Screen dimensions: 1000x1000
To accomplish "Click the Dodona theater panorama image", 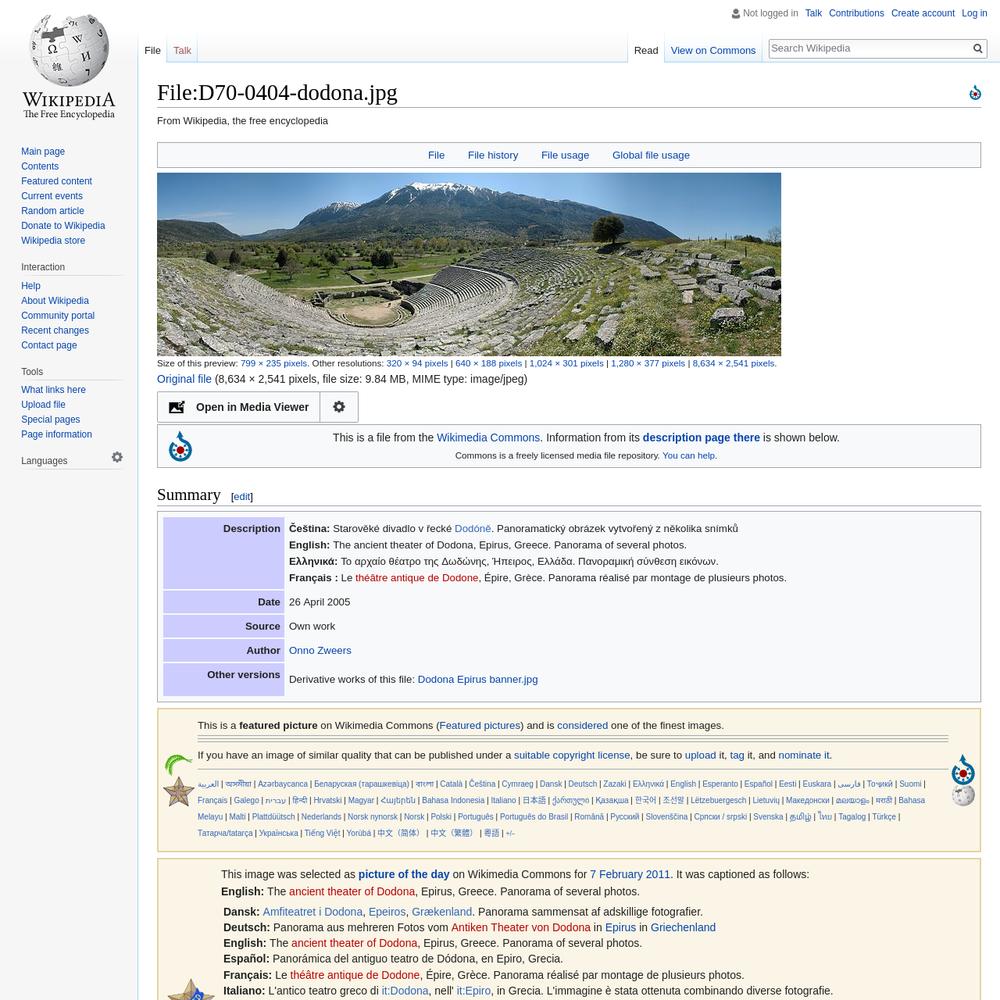I will (x=469, y=264).
